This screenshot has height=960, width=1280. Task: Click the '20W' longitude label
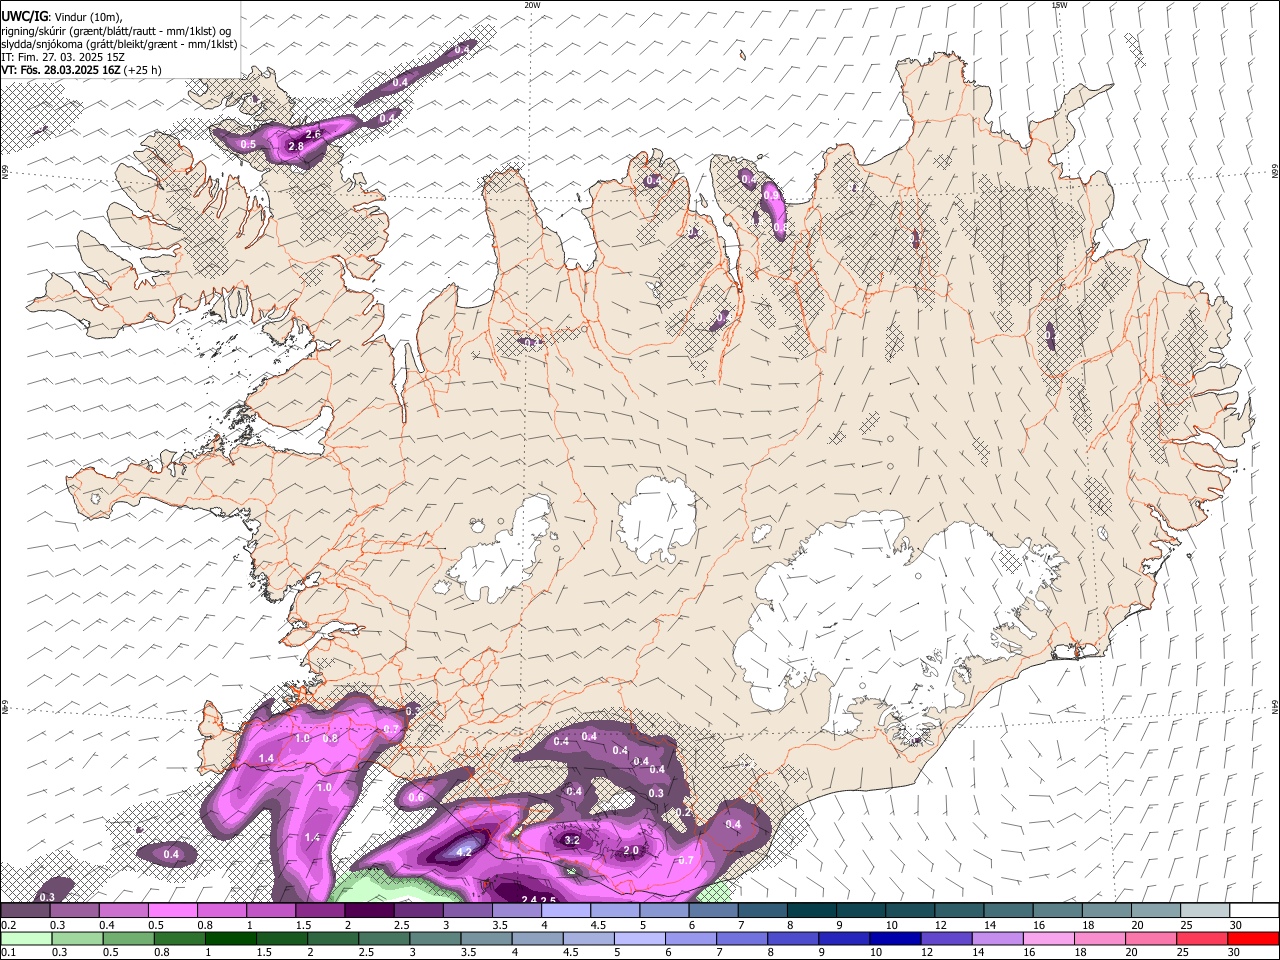pos(533,5)
